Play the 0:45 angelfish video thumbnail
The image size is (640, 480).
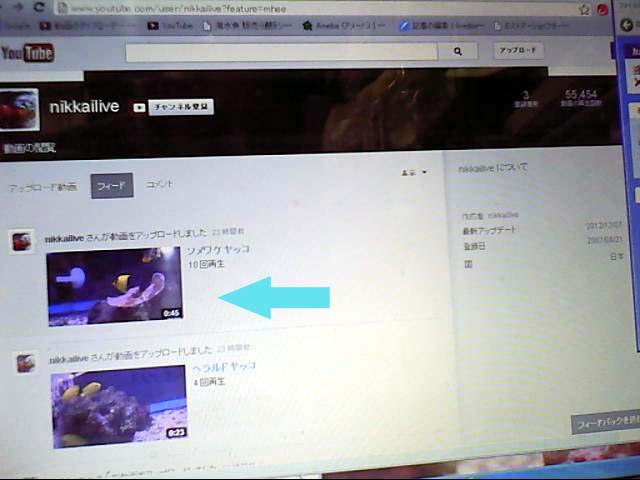coord(114,286)
